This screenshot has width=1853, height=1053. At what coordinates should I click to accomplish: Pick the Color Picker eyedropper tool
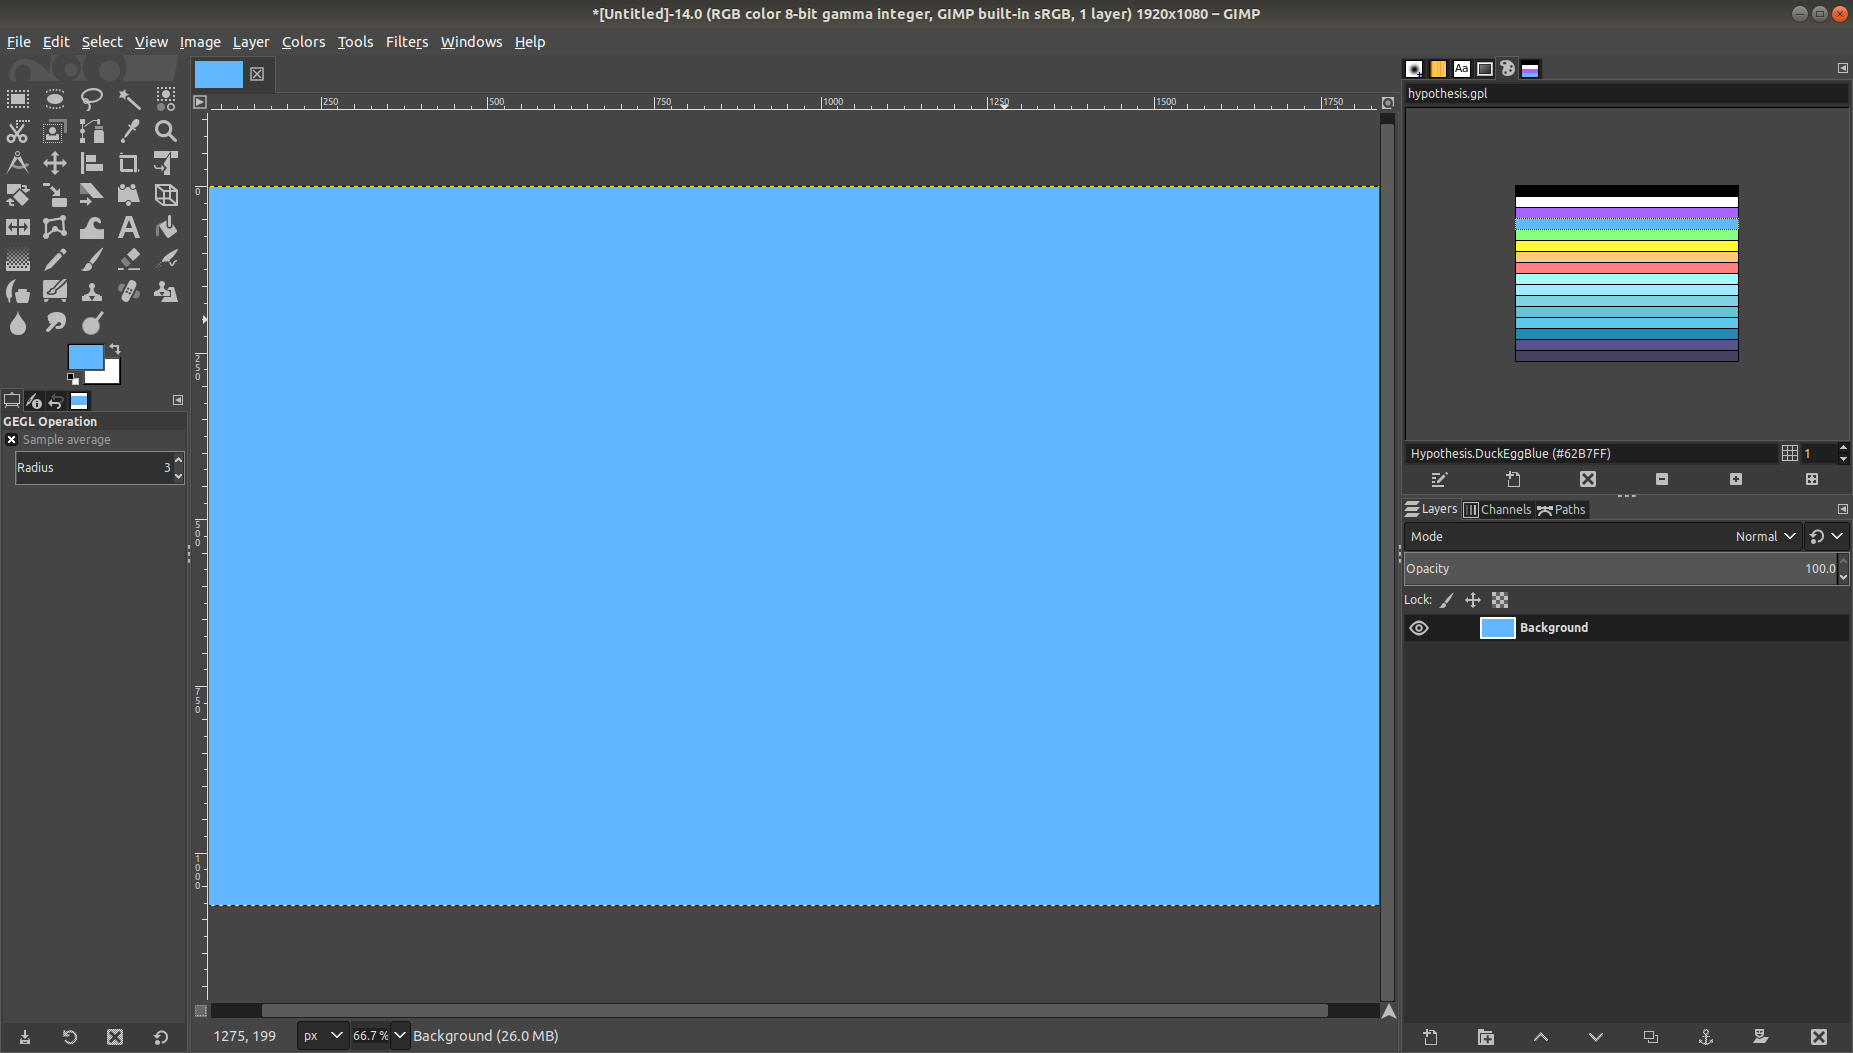click(x=129, y=131)
